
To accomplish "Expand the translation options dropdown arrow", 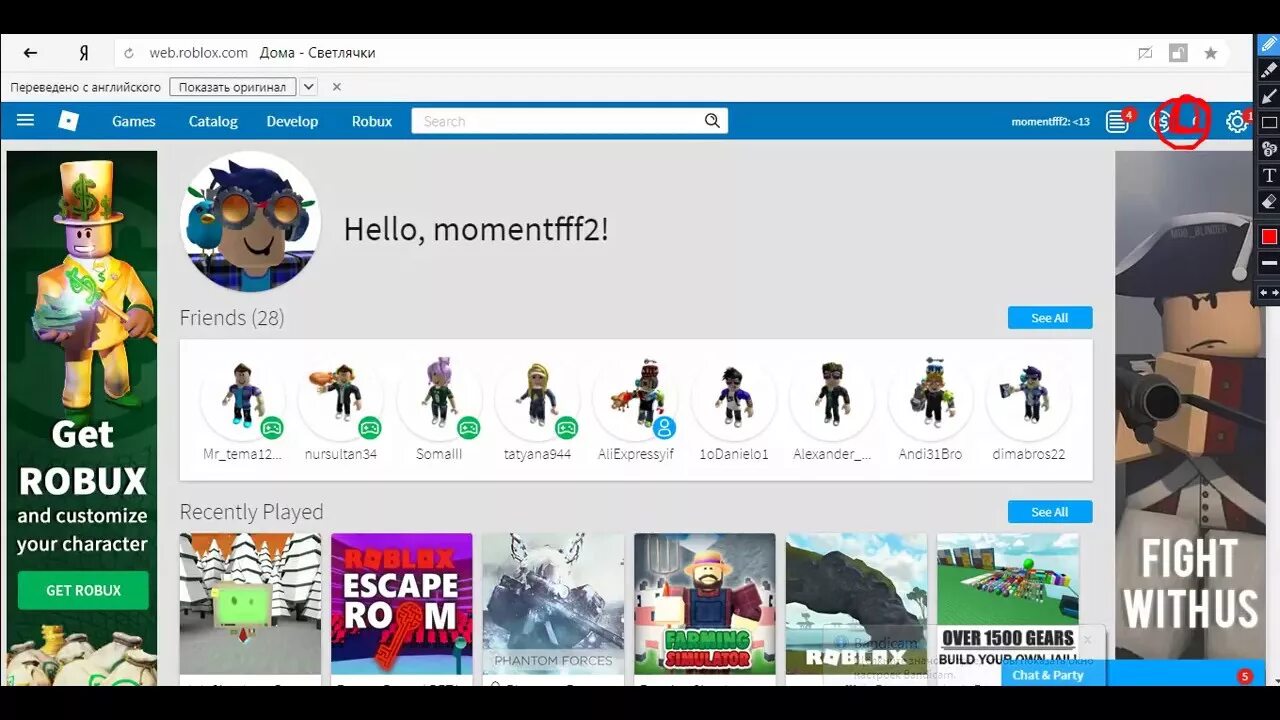I will pos(309,87).
